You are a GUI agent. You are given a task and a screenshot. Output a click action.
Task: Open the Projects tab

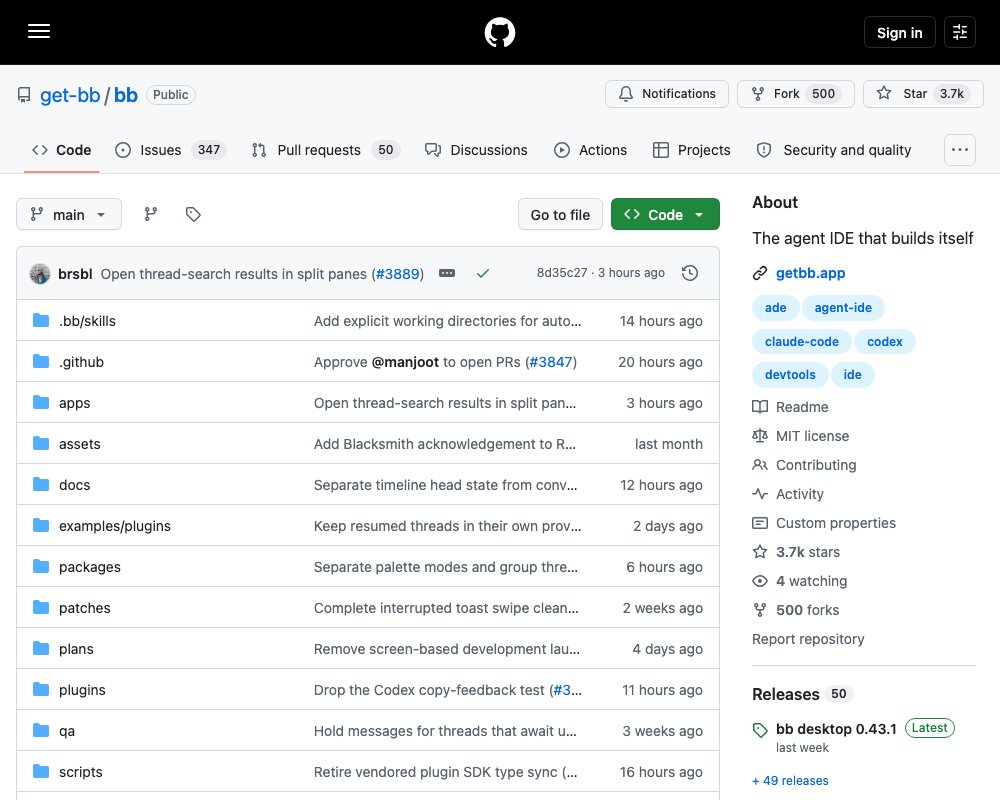point(692,150)
